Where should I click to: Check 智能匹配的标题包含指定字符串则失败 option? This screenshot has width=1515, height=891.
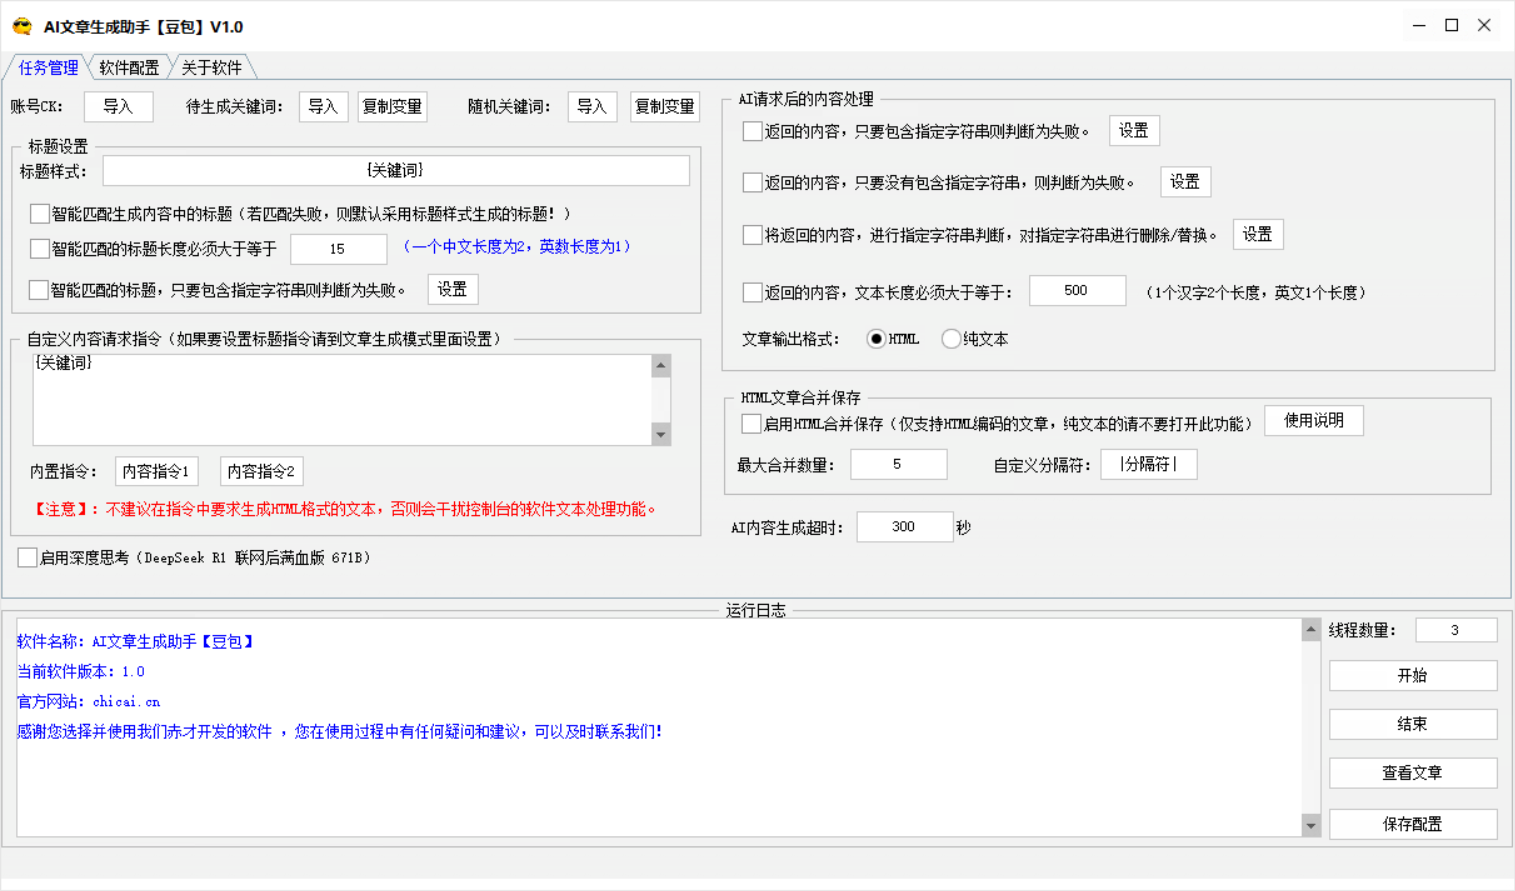39,290
